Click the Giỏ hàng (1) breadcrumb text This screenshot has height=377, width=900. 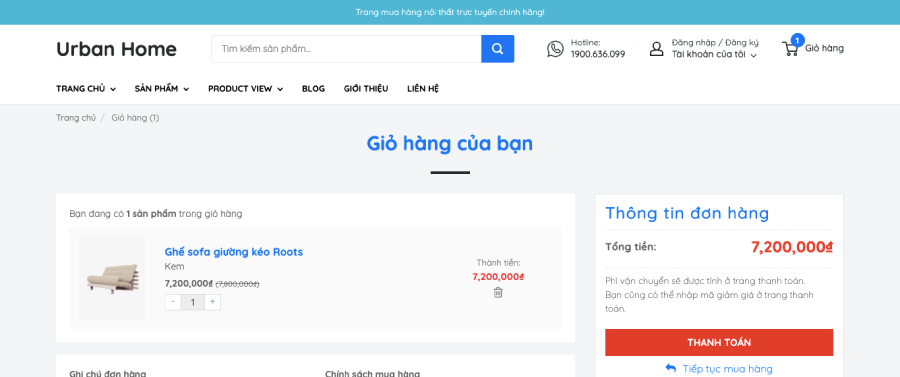[135, 118]
